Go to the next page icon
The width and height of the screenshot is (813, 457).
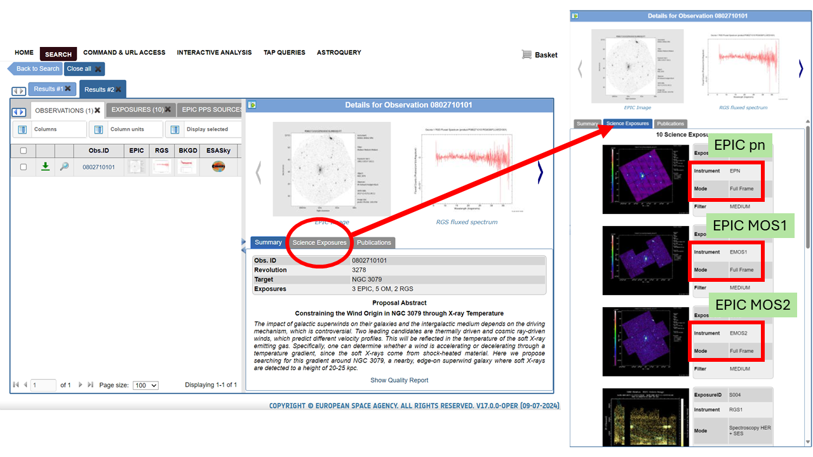(80, 385)
